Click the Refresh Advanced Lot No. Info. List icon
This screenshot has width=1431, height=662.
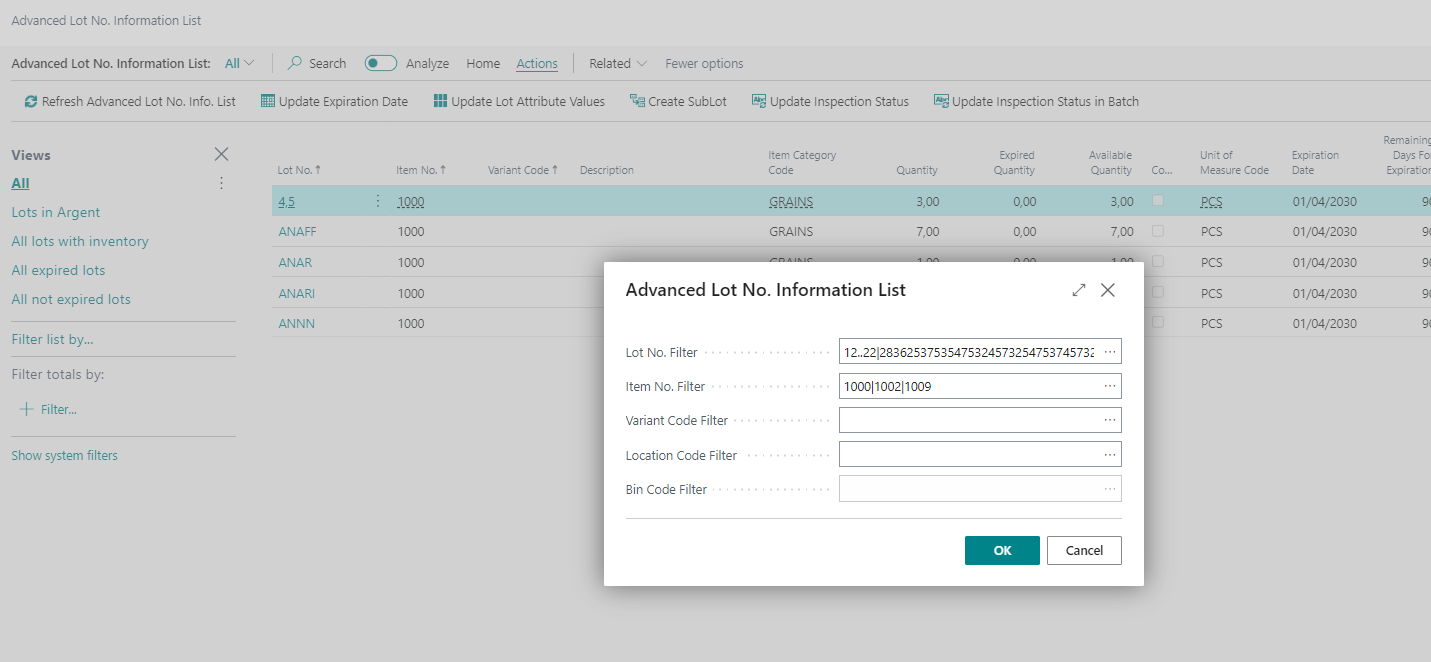pos(31,101)
